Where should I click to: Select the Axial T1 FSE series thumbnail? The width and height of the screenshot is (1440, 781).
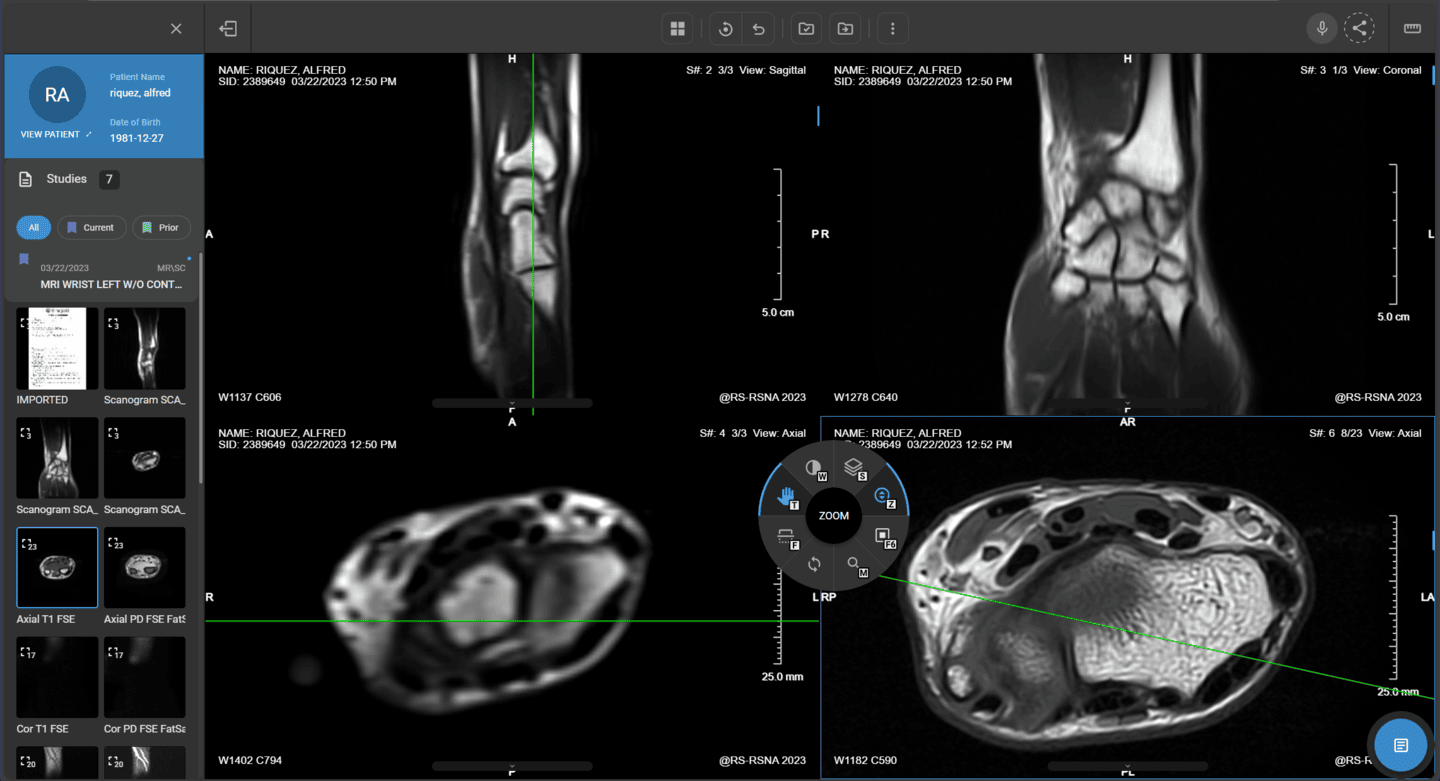pos(57,567)
